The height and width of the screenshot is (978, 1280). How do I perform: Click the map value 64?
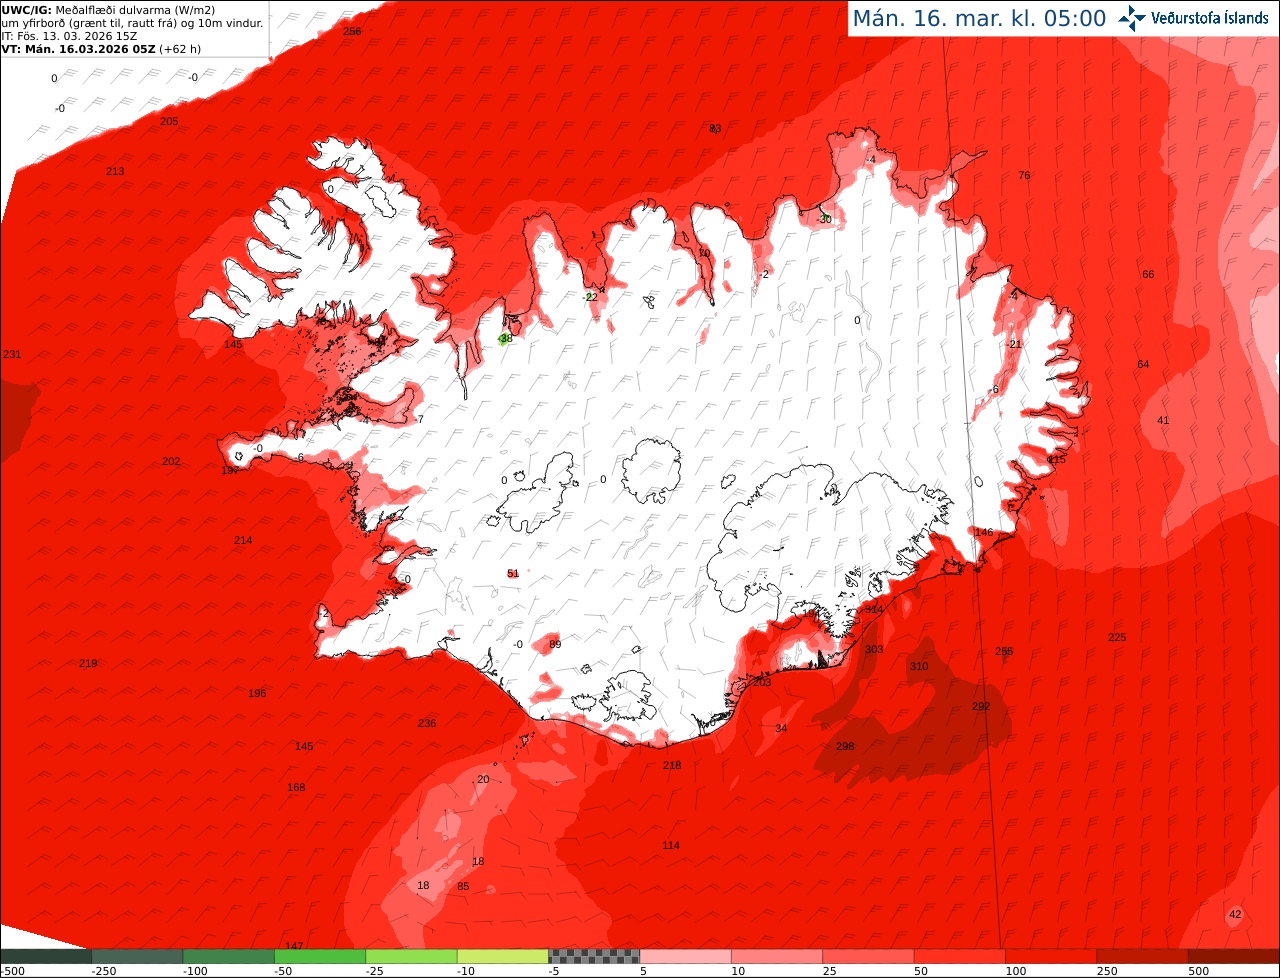point(1143,364)
